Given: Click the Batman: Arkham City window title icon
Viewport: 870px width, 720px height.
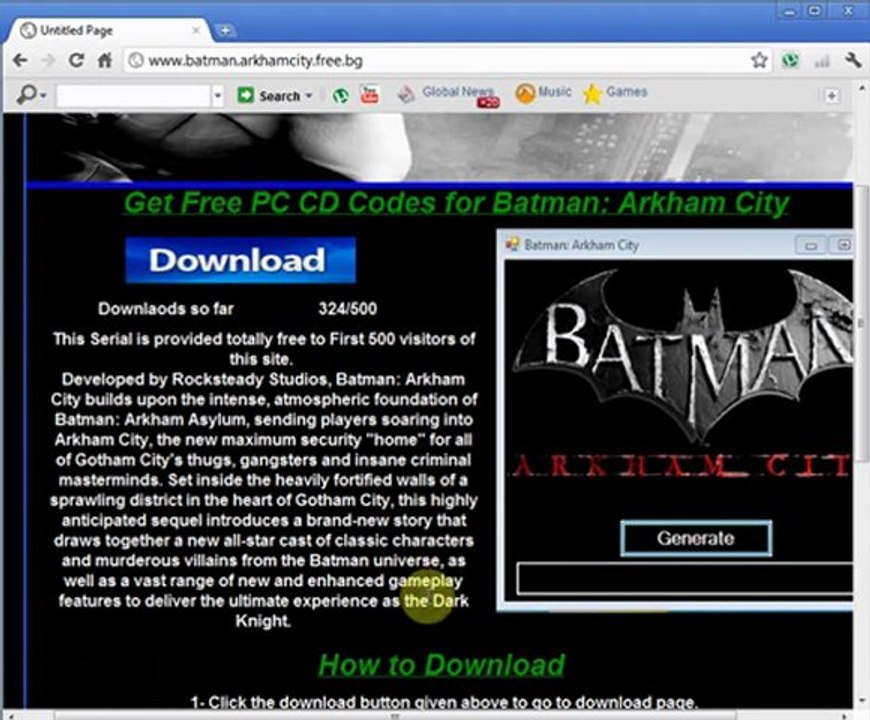Looking at the screenshot, I should pos(512,245).
